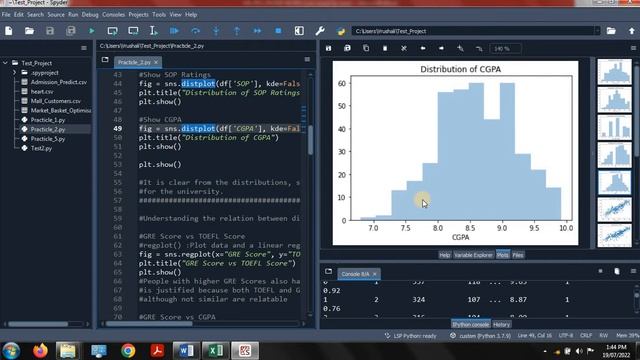Open Microsoft Word from the taskbar
640x360 pixels.
pyautogui.click(x=186, y=351)
